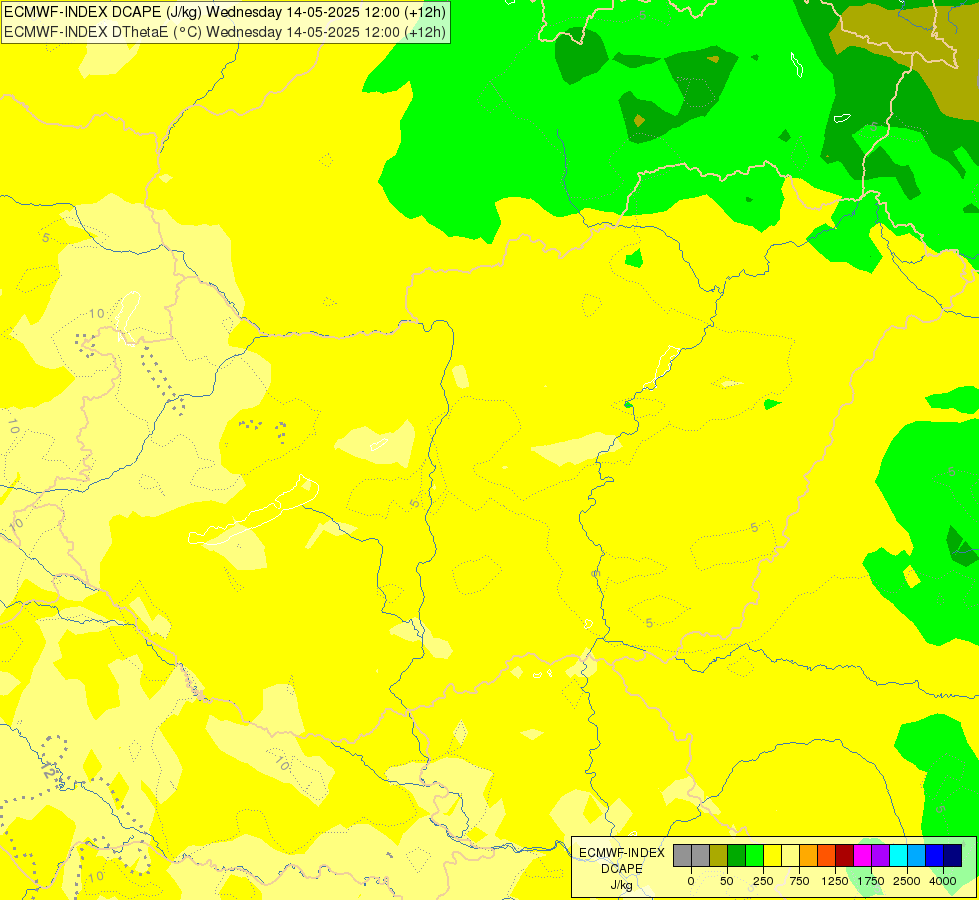Image resolution: width=979 pixels, height=900 pixels.
Task: Click the legend label "2500"
Action: tap(907, 881)
